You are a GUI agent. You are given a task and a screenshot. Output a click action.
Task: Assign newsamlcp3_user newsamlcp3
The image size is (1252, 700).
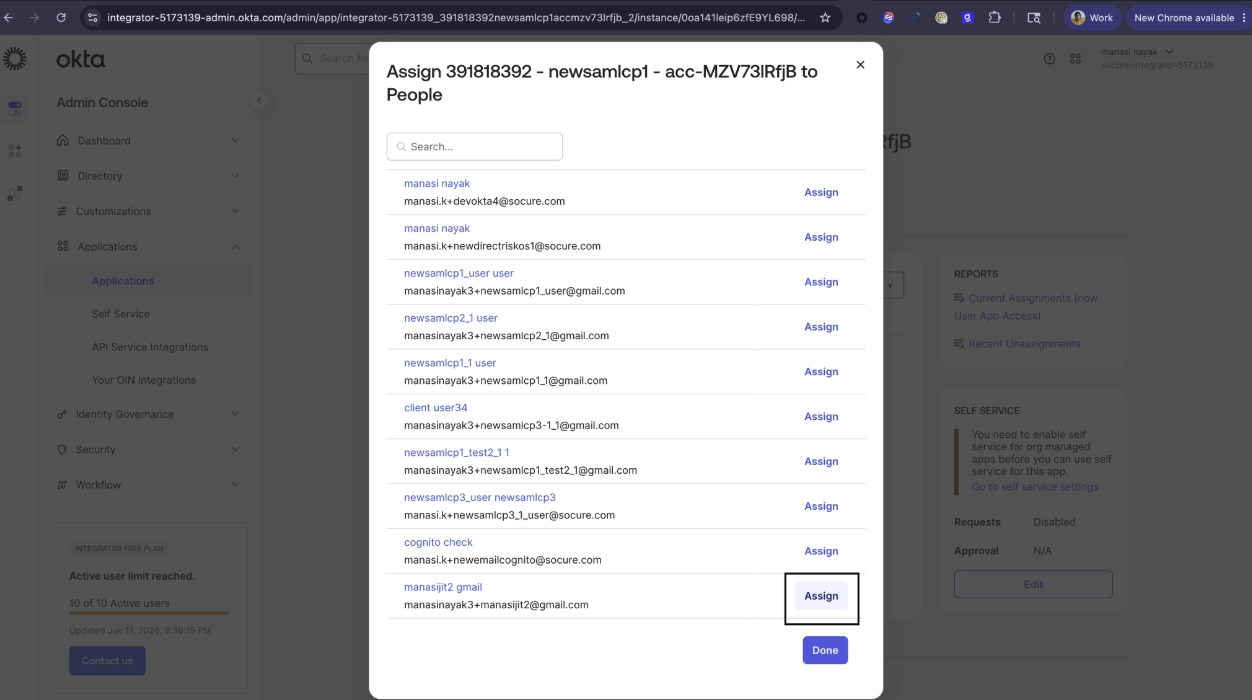click(821, 507)
